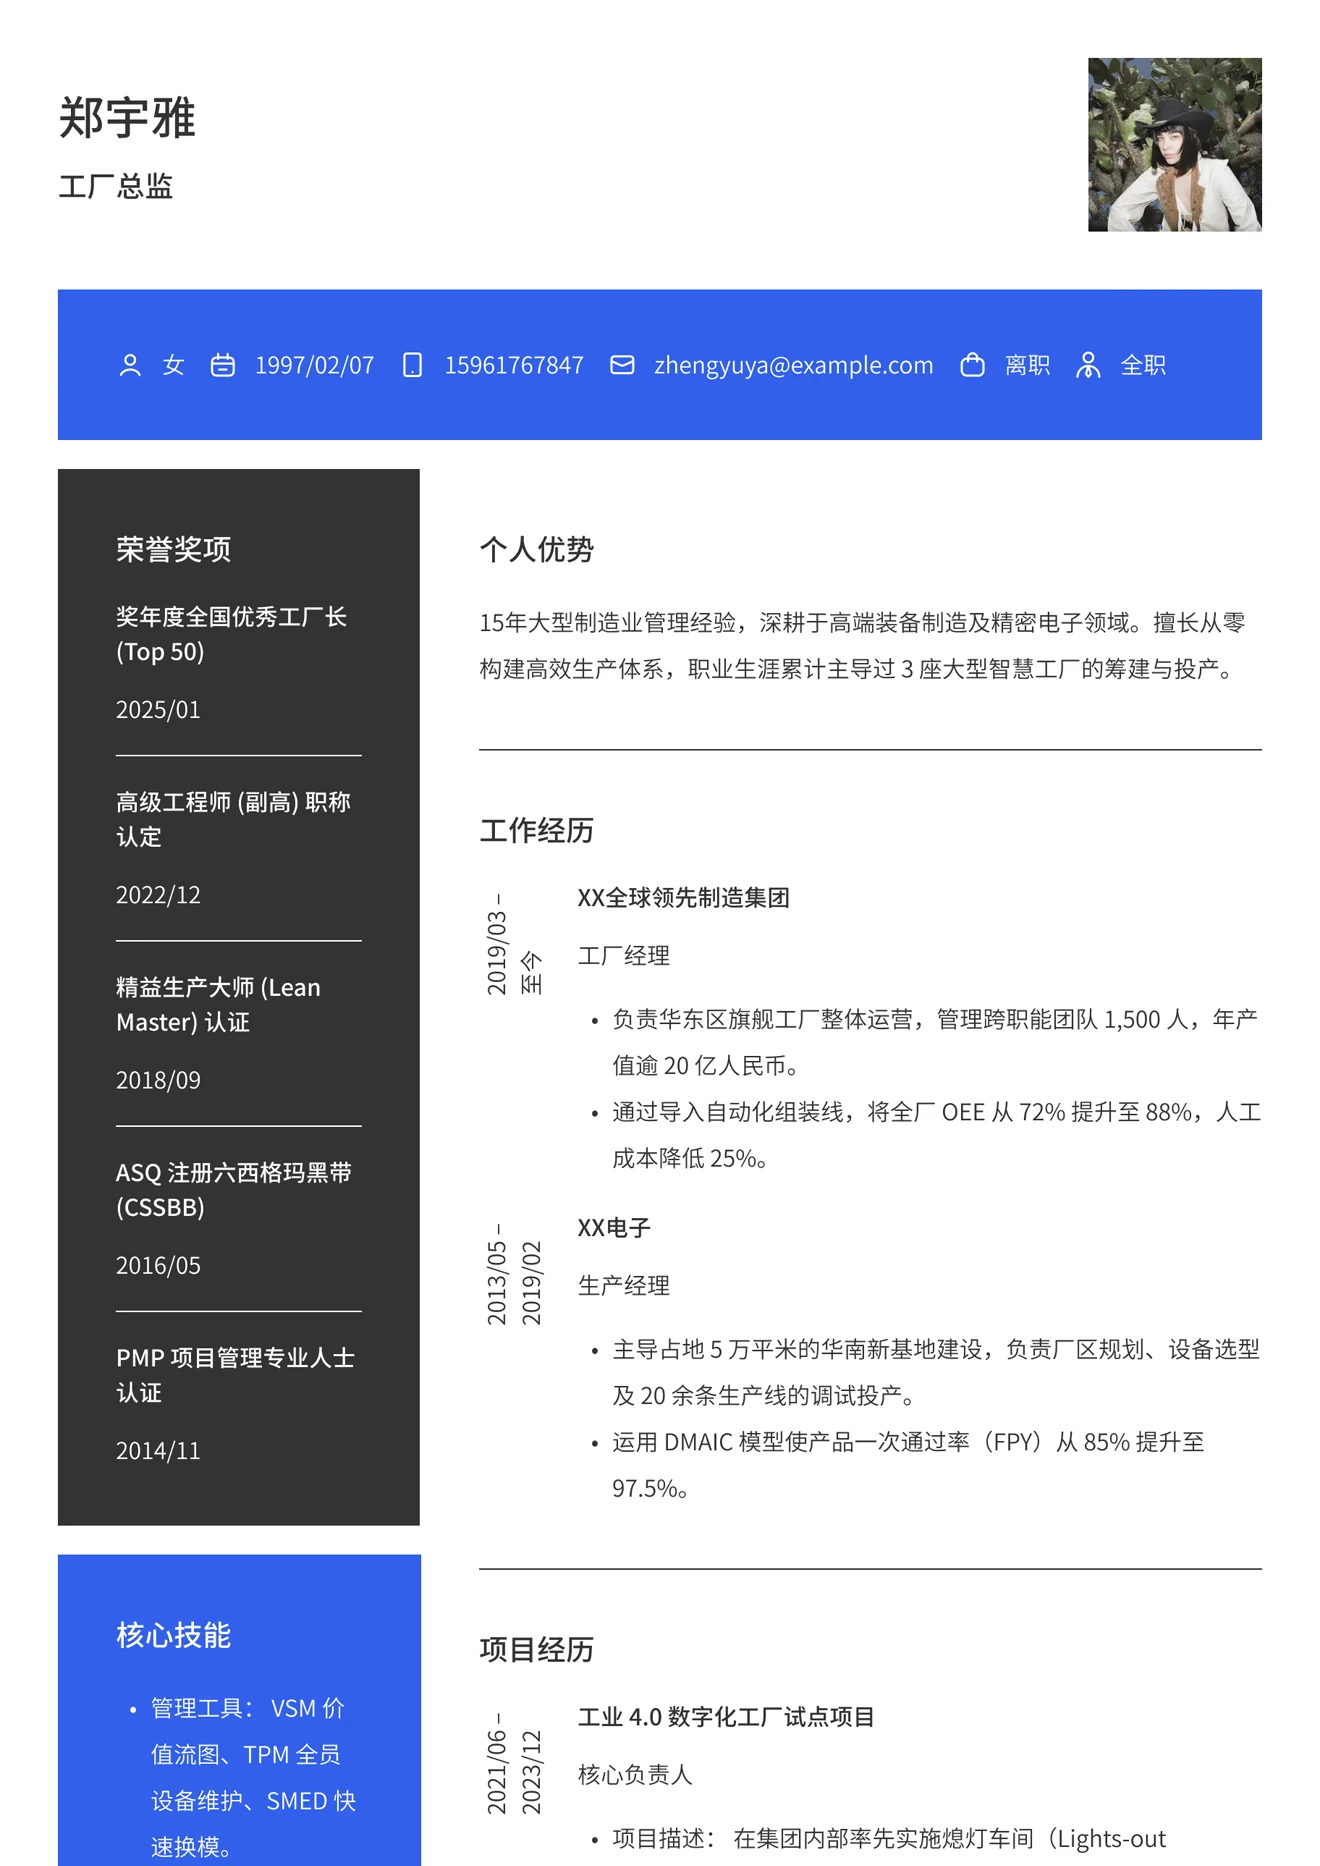Select company name XX全球领先制造集团
Image resolution: width=1320 pixels, height=1866 pixels.
[x=684, y=898]
